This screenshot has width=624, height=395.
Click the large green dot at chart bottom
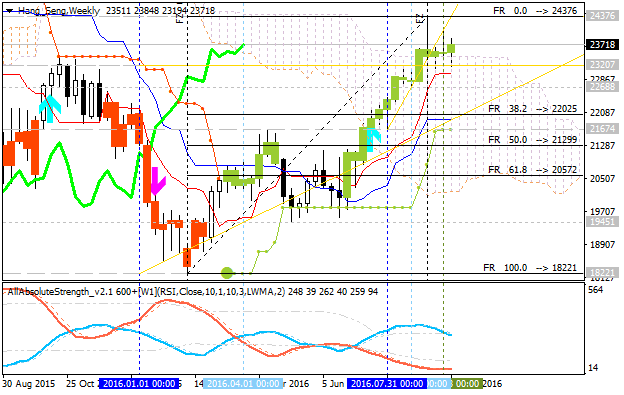tap(227, 273)
